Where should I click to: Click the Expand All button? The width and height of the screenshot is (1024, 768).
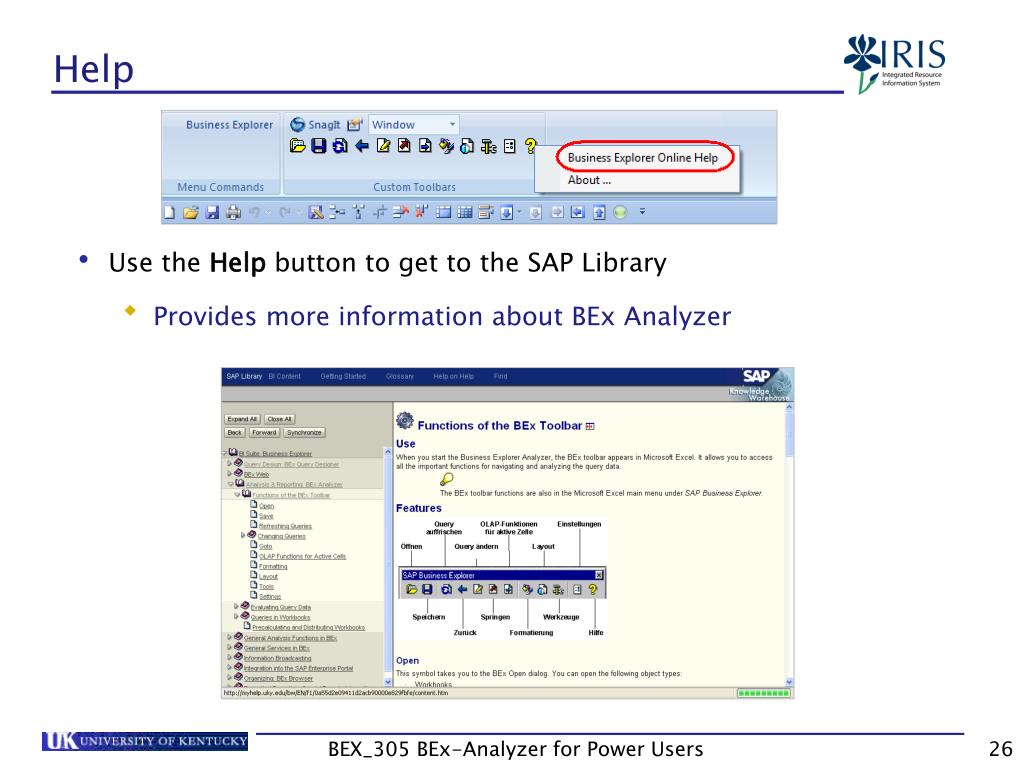point(242,419)
